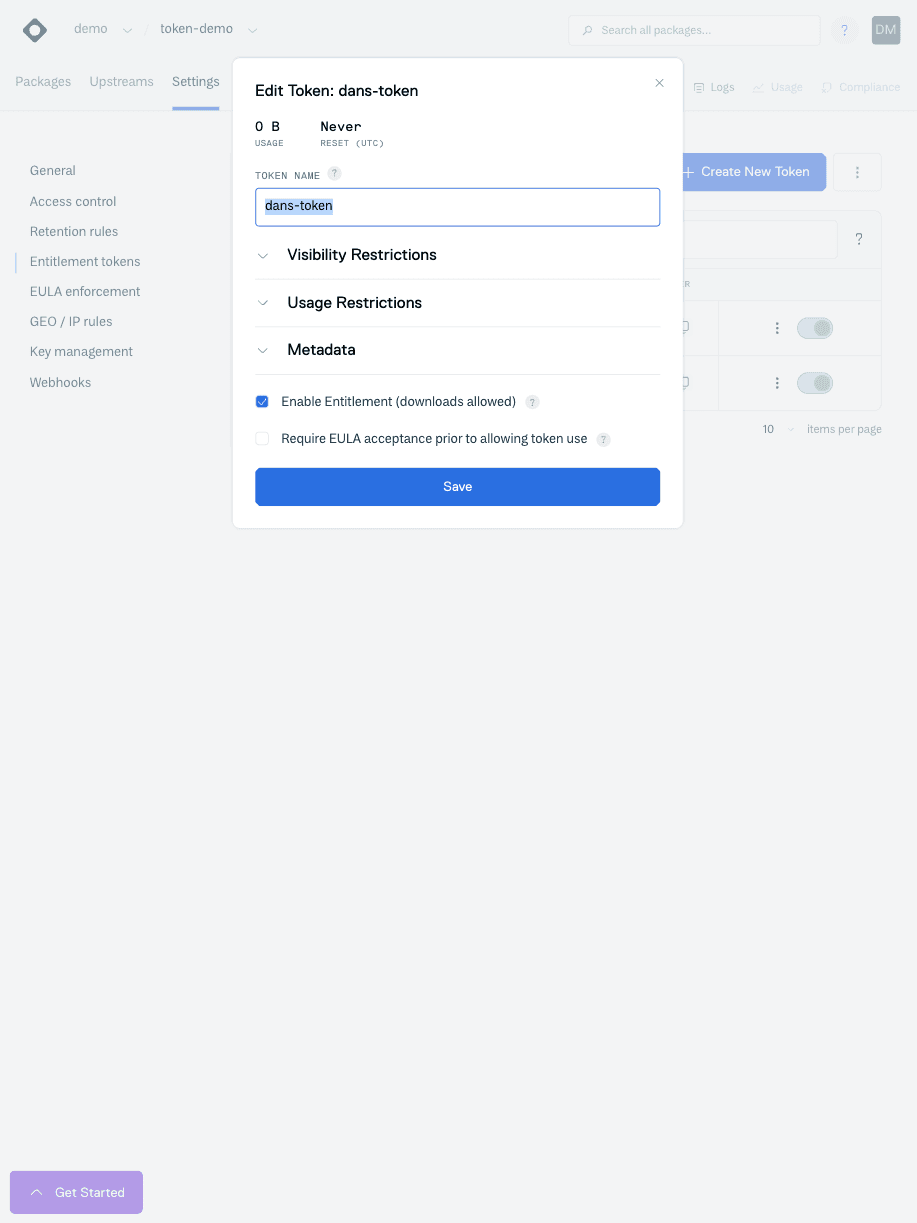Click inside the TOKEN NAME input field
This screenshot has height=1223, width=917.
(x=457, y=207)
